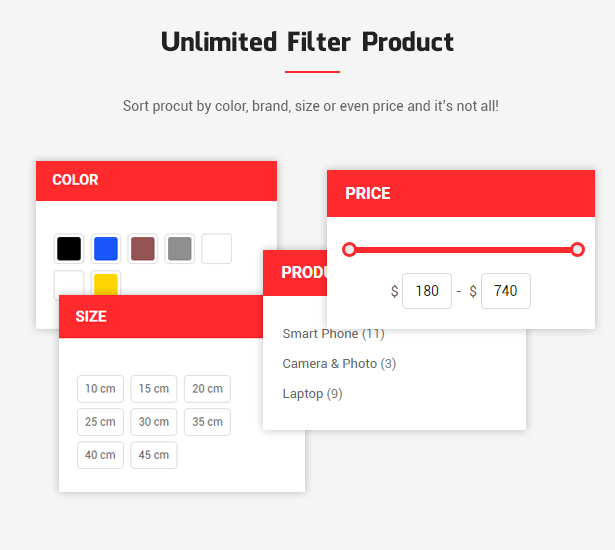Select the 10 cm size option
Screen dimensions: 615x550
click(x=100, y=389)
